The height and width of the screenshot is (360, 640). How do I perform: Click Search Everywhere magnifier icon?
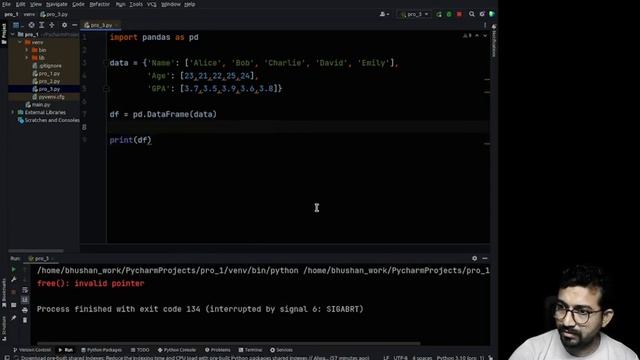click(472, 14)
